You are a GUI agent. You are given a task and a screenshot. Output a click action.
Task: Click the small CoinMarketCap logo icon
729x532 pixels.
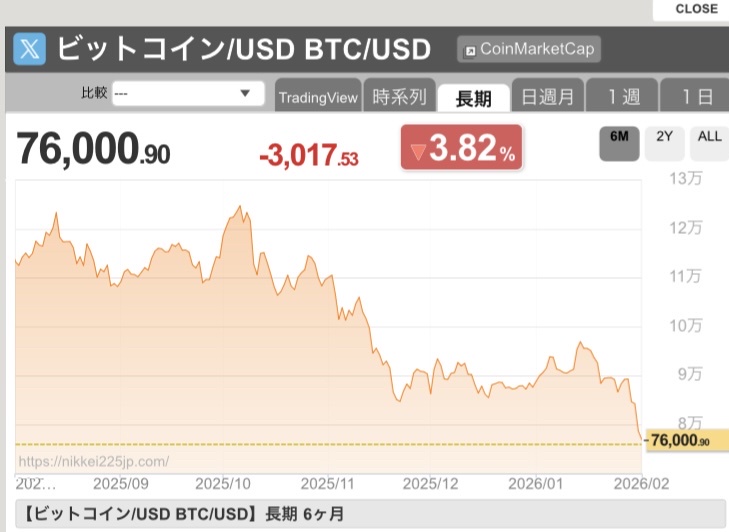[x=470, y=50]
